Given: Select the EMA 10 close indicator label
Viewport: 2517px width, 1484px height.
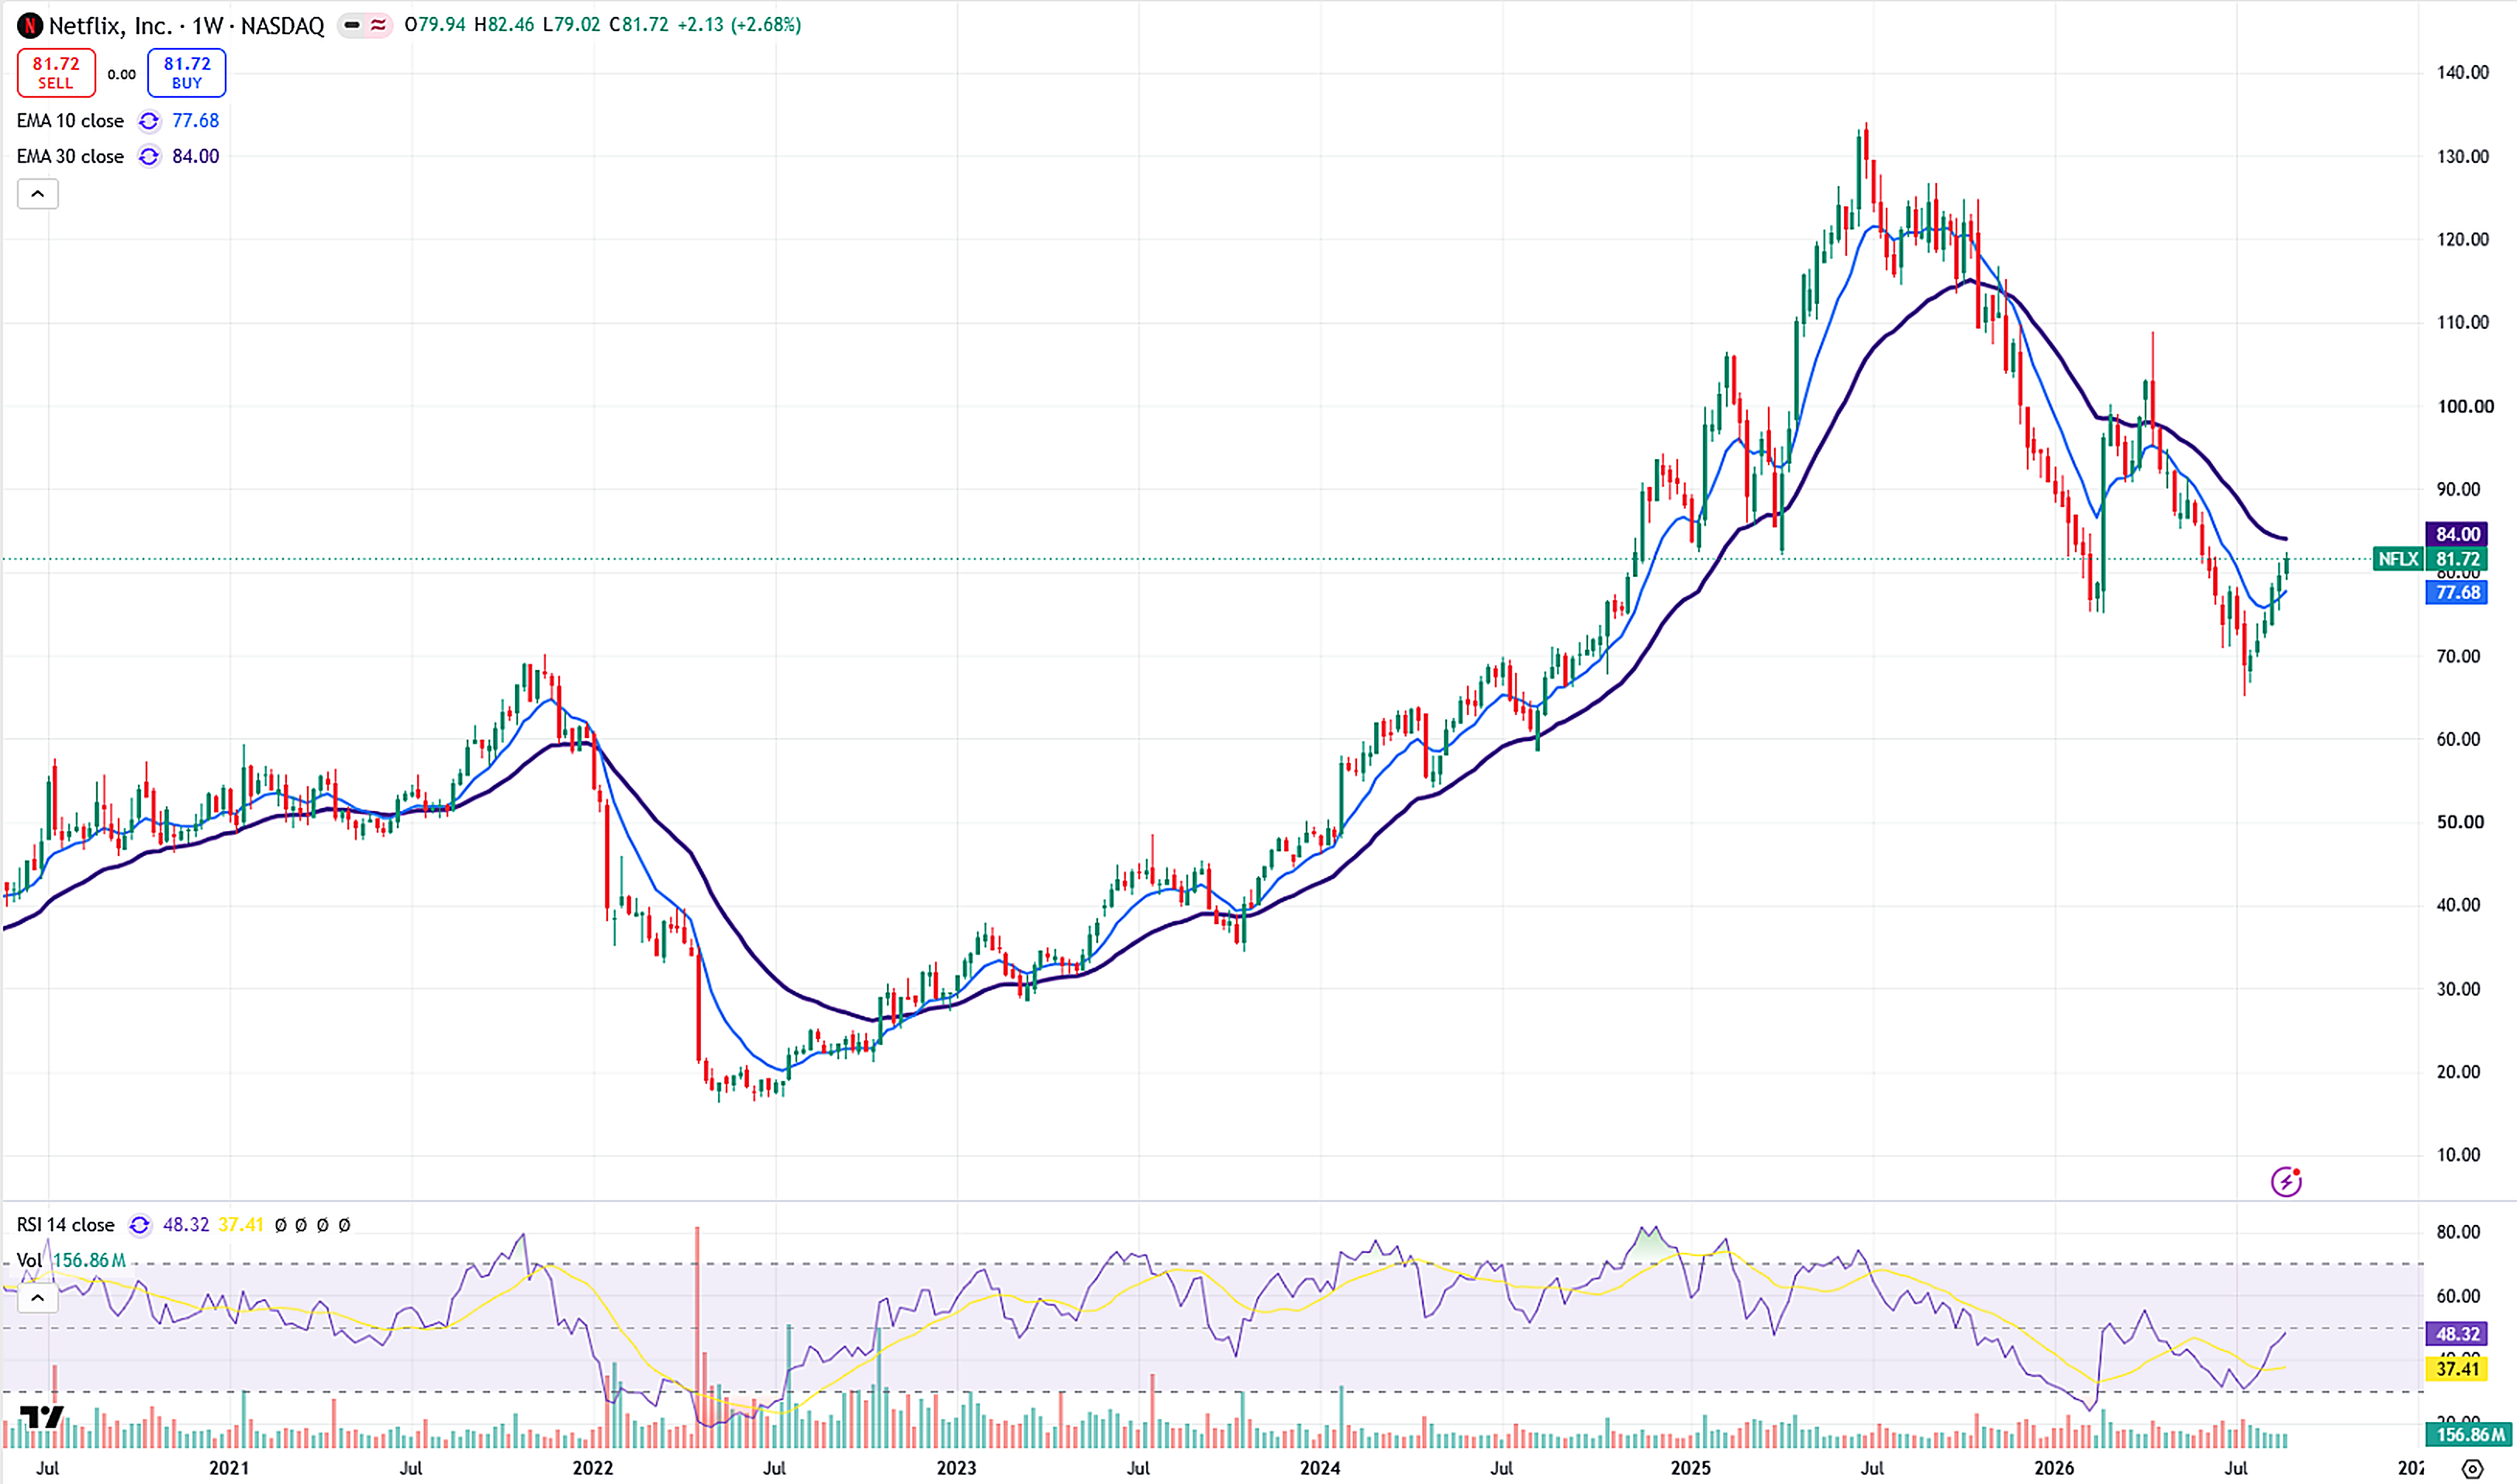Looking at the screenshot, I should 70,121.
